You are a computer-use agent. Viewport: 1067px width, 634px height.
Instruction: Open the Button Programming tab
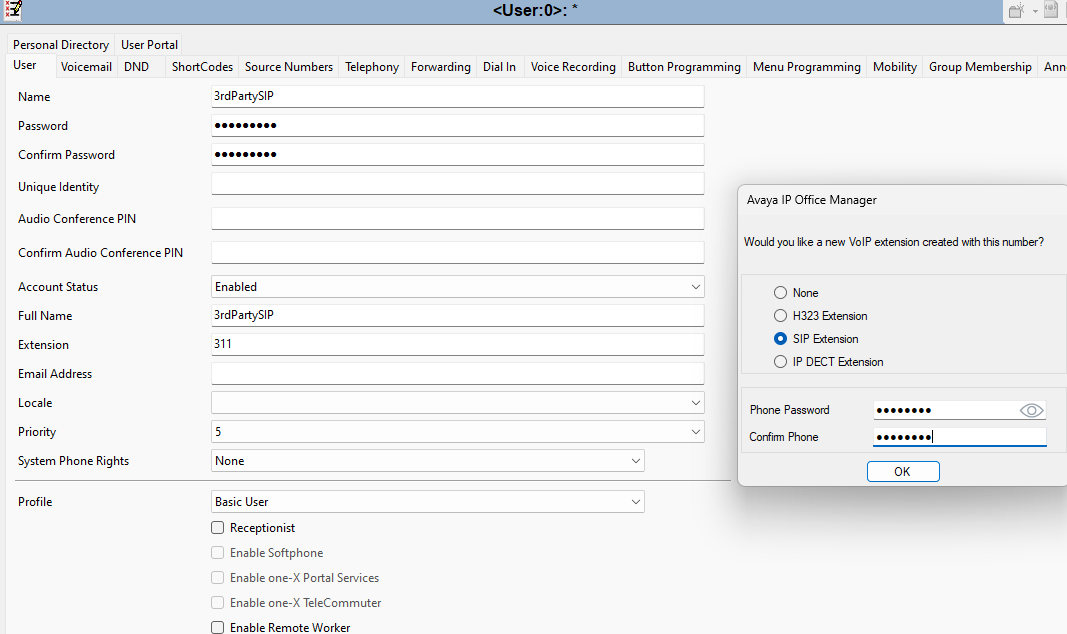684,67
